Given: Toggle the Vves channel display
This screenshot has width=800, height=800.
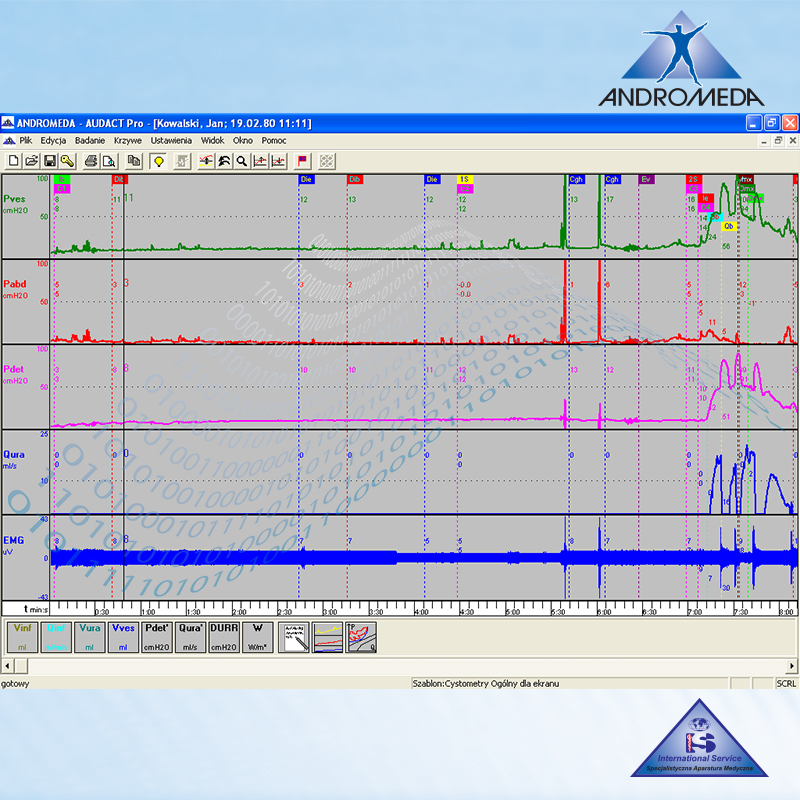Looking at the screenshot, I should pos(122,637).
